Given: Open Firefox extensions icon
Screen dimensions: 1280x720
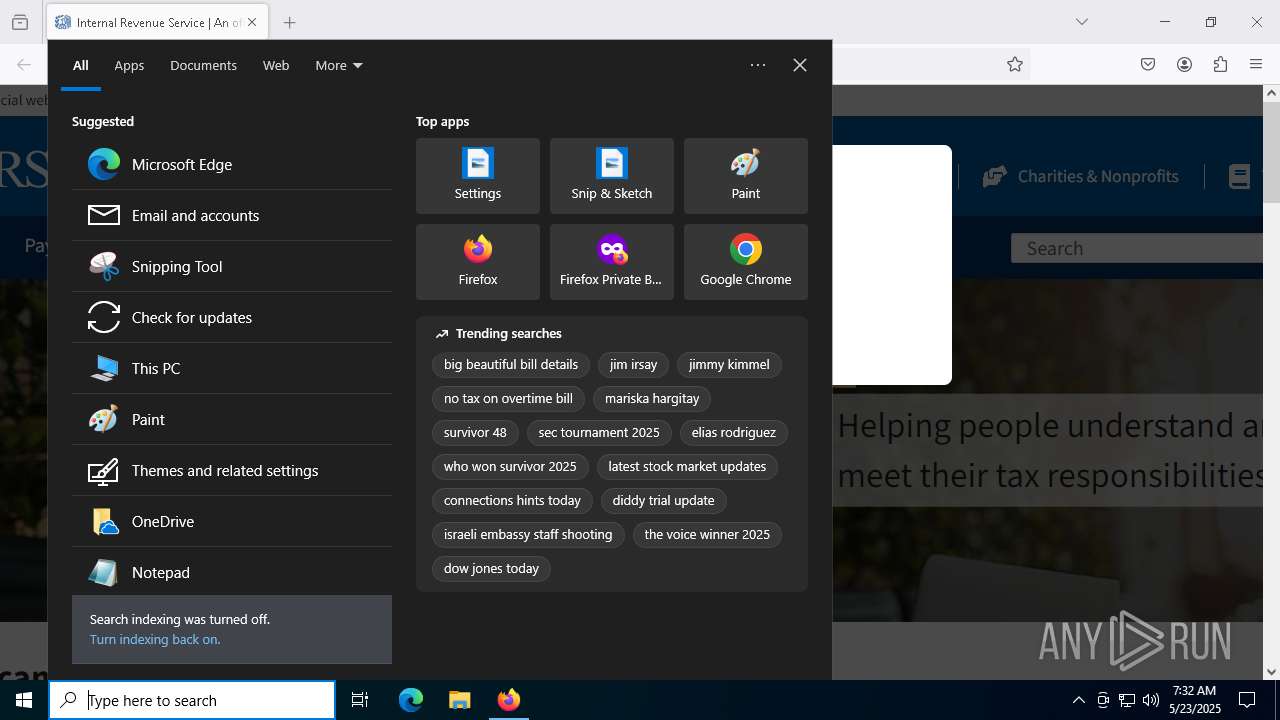Looking at the screenshot, I should (1220, 64).
